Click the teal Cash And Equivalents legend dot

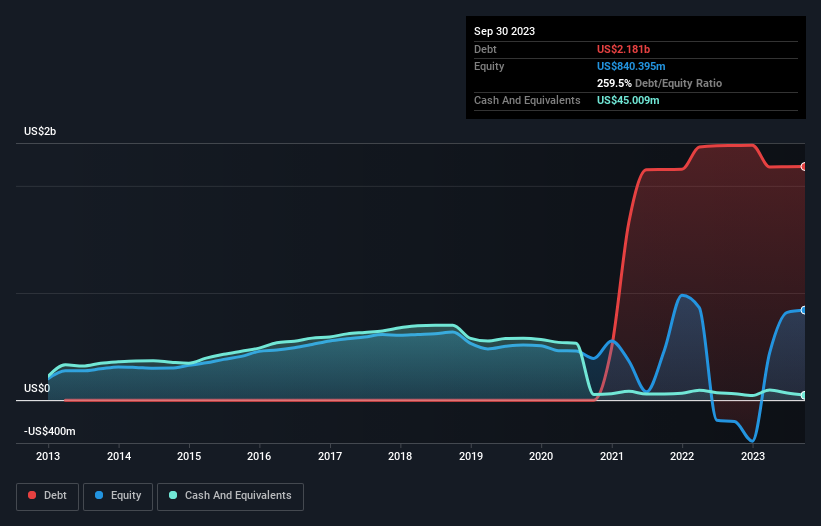(x=173, y=495)
